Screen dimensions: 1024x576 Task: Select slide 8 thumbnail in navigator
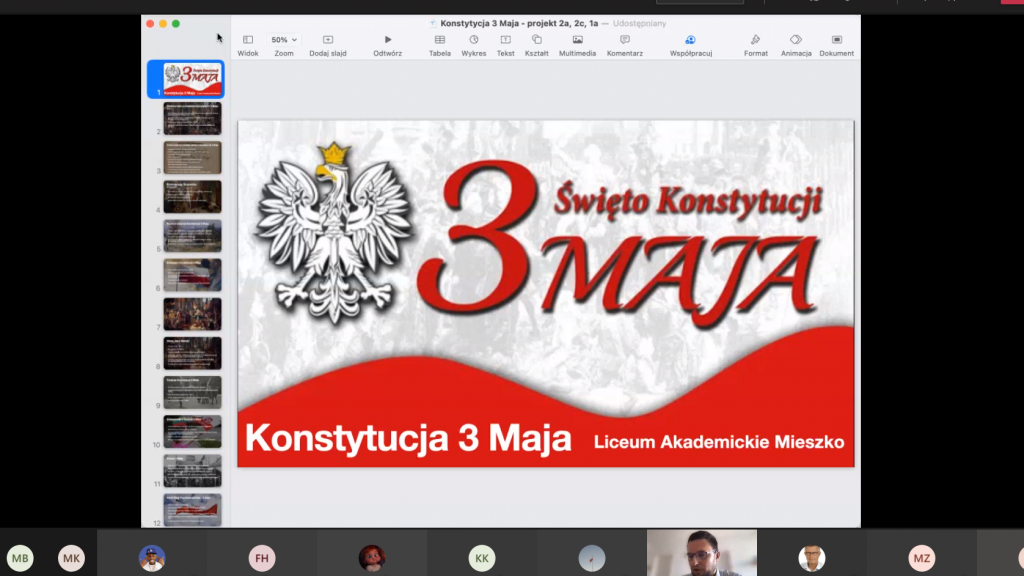(192, 353)
